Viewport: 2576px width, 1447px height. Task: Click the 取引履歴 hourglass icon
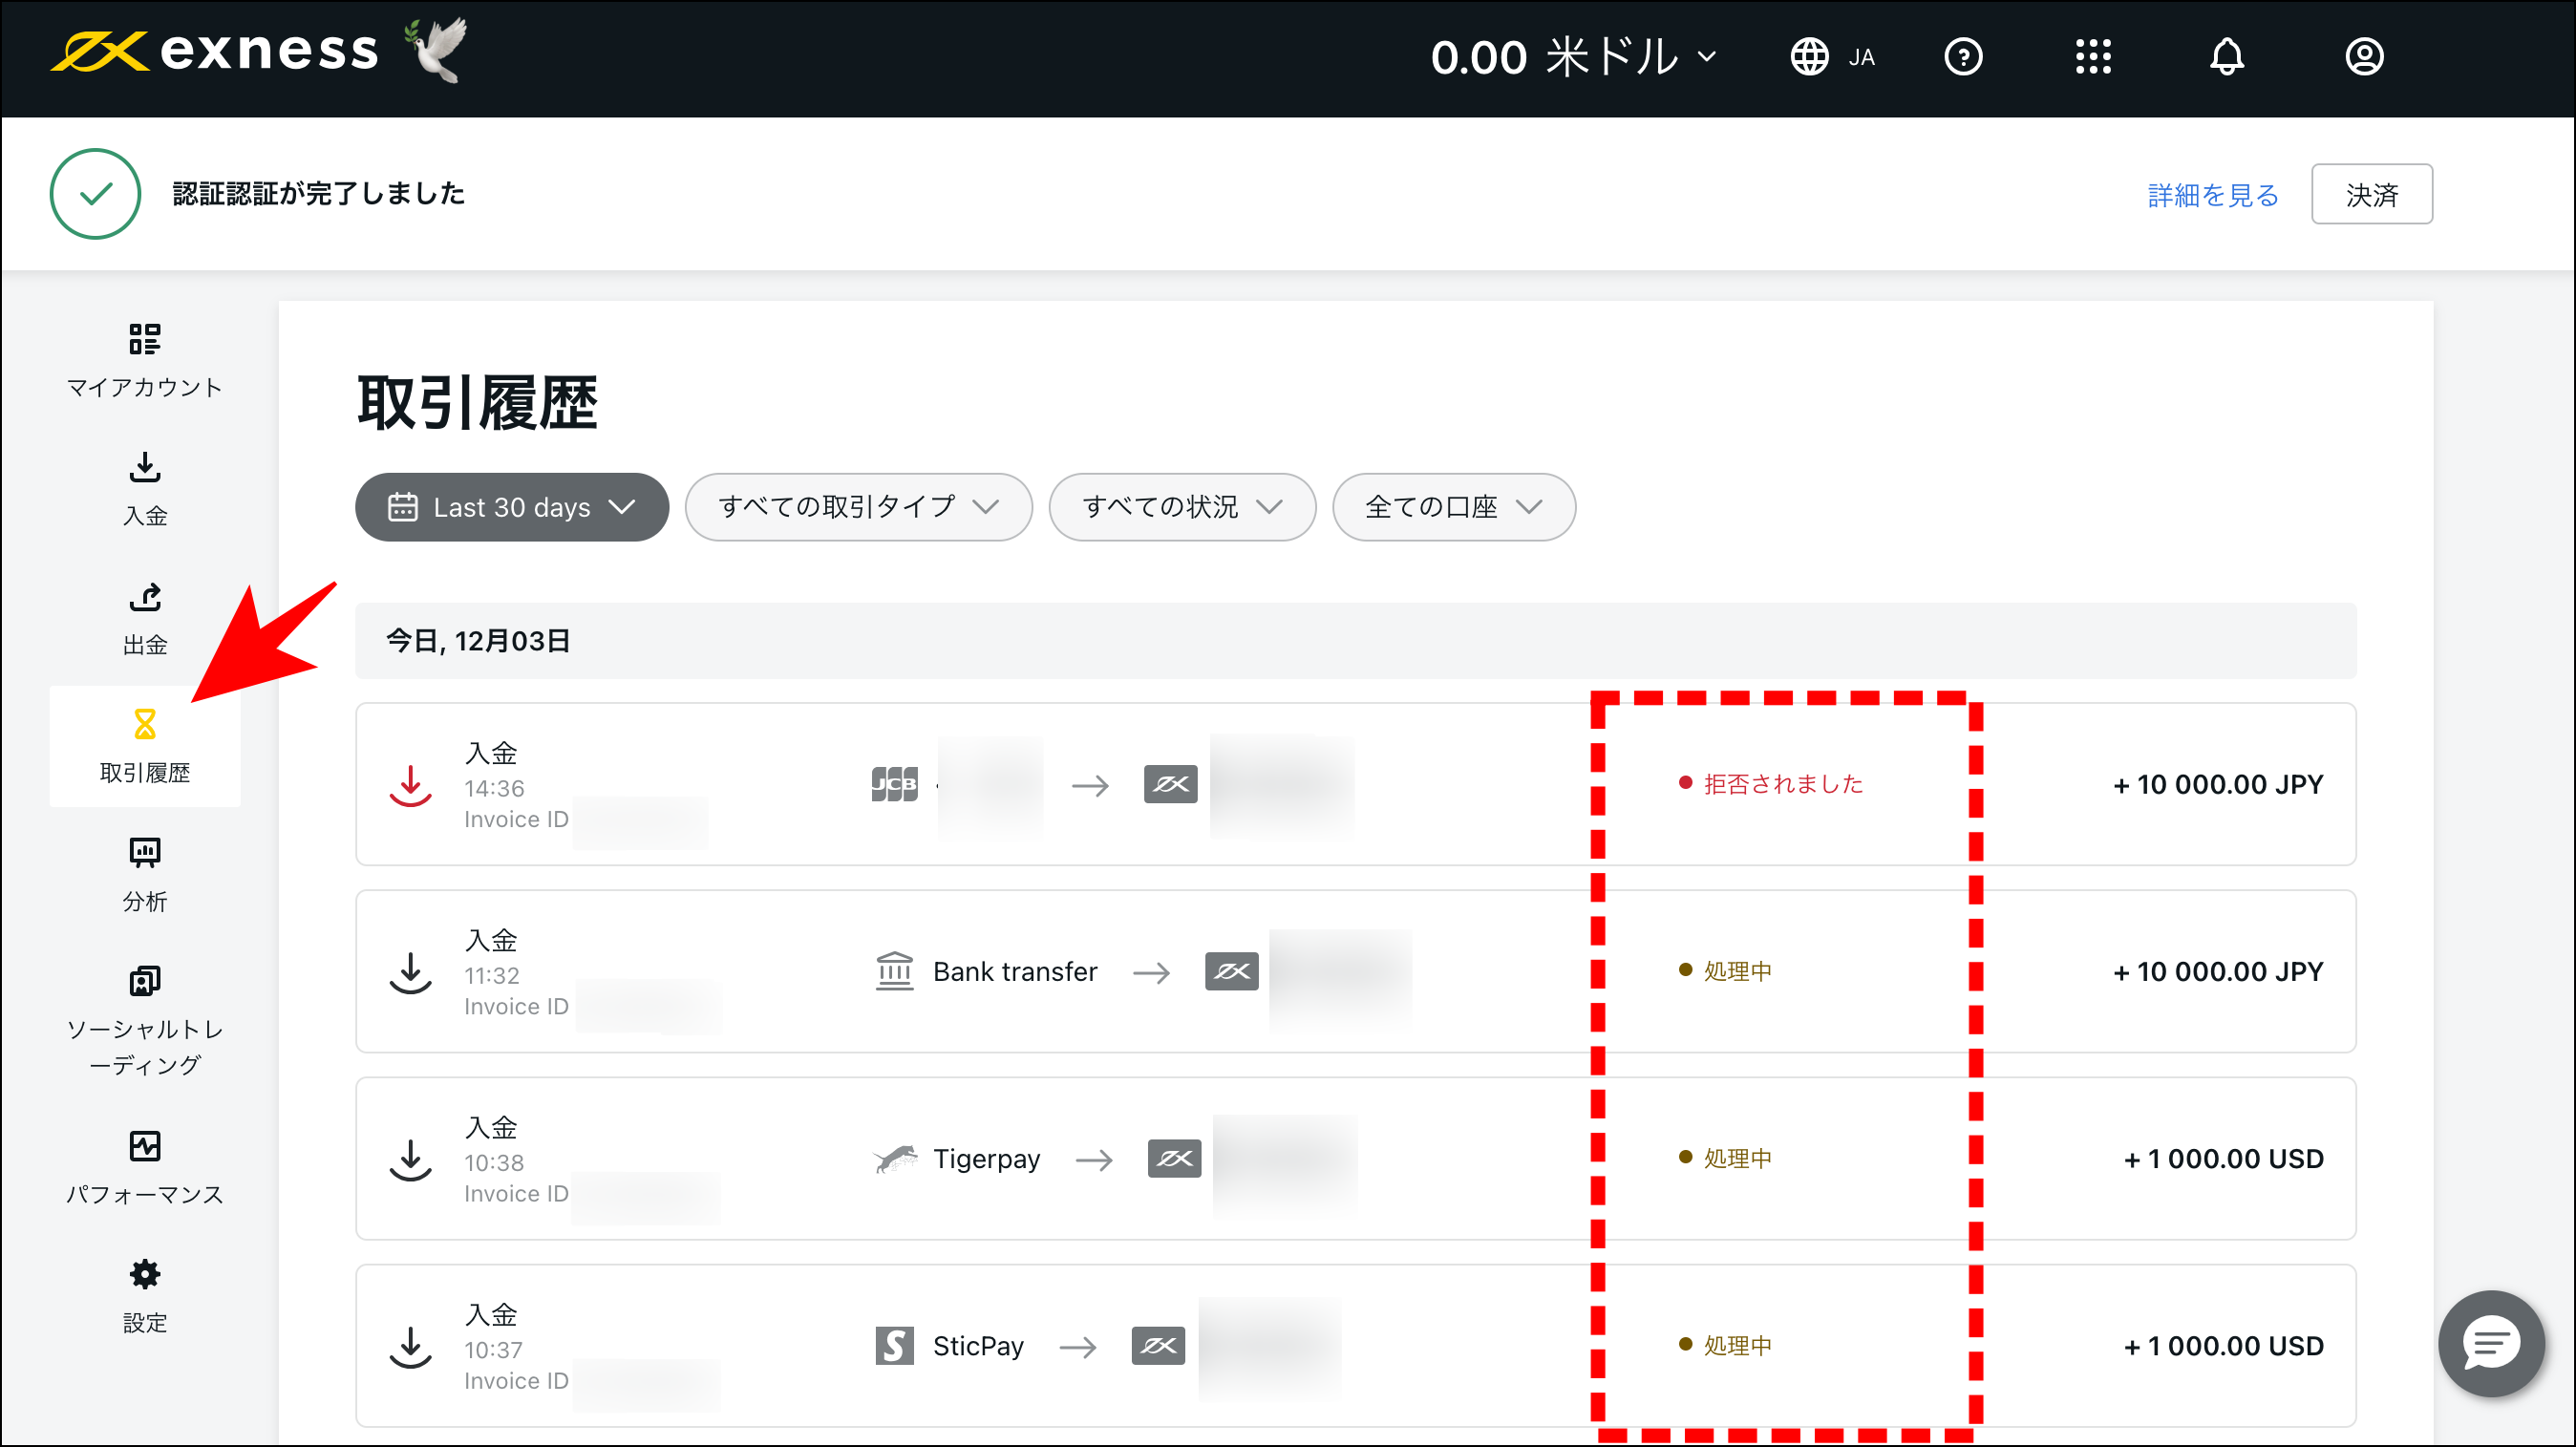(x=145, y=723)
